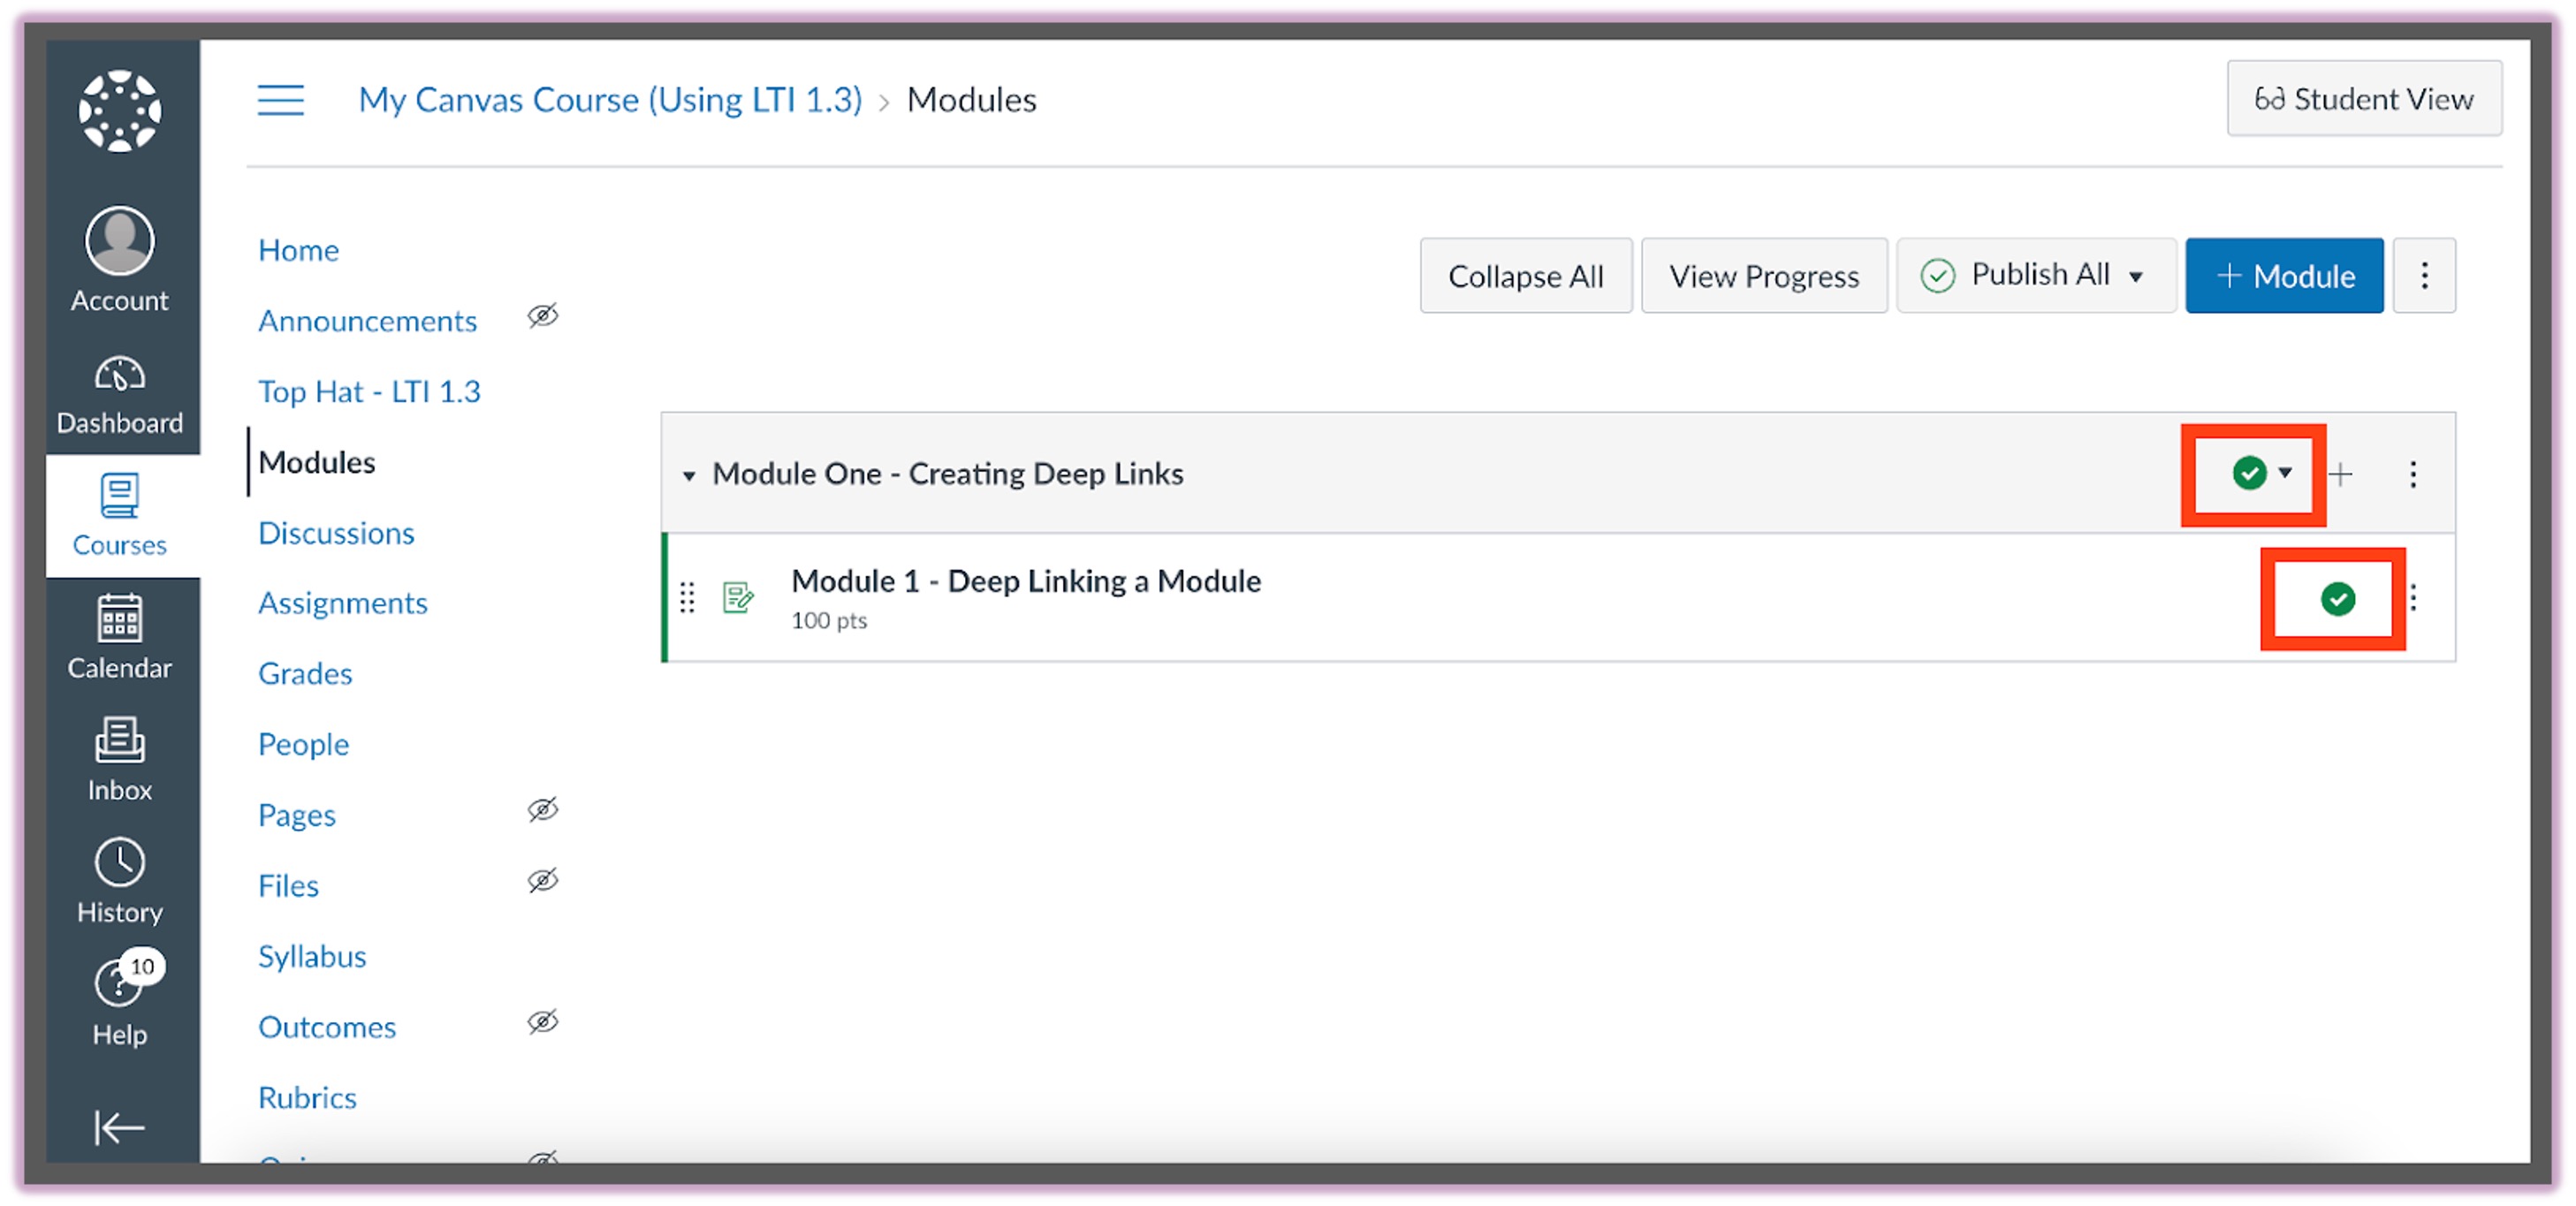Grab the drag handle of Module 1 item
This screenshot has width=2576, height=1206.
[687, 598]
